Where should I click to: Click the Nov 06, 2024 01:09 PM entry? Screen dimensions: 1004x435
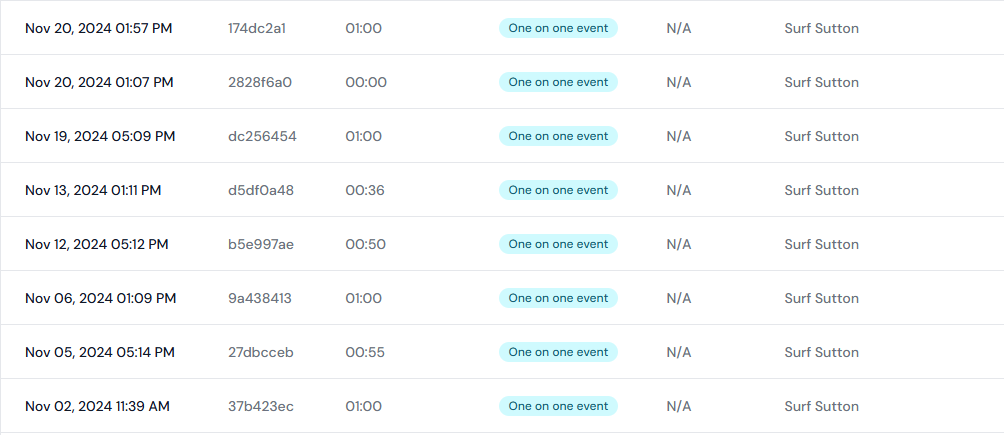click(x=100, y=298)
